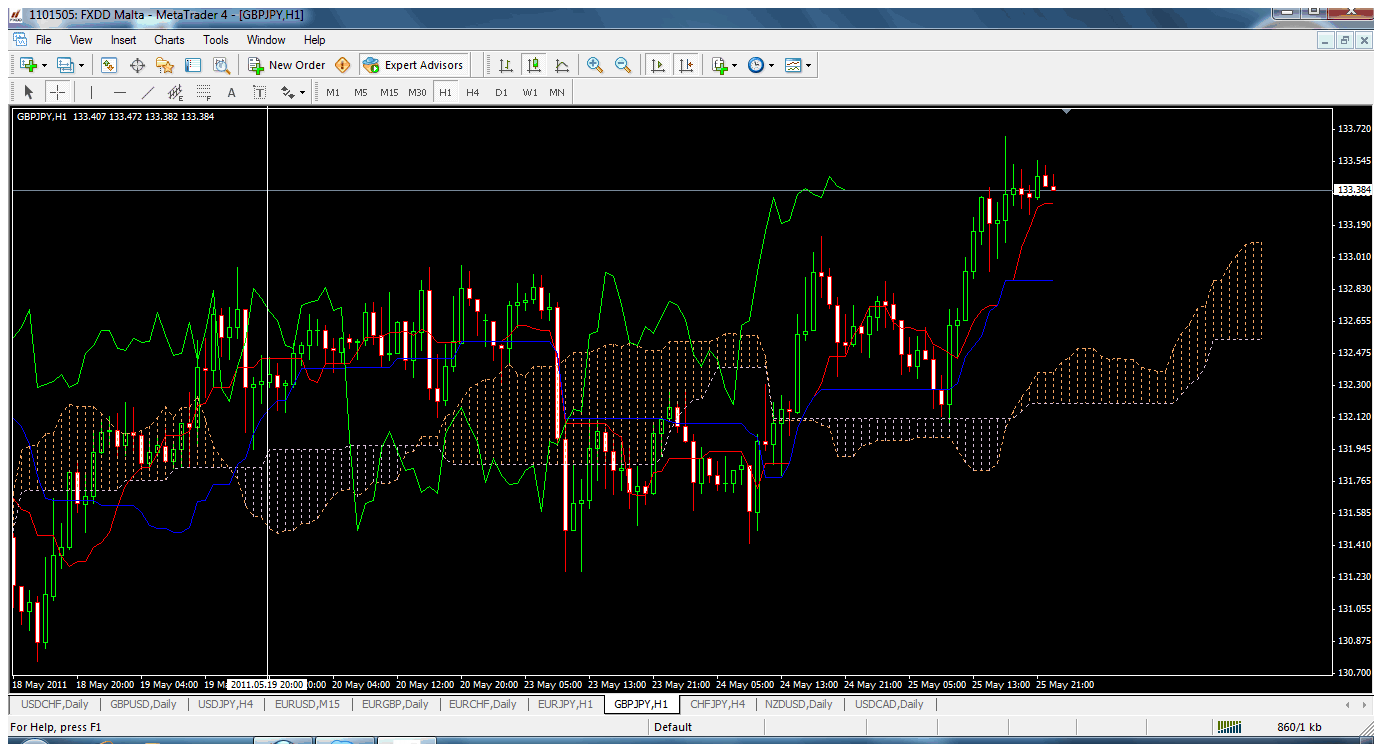
Task: Draw a horizontal line tool
Action: point(120,92)
